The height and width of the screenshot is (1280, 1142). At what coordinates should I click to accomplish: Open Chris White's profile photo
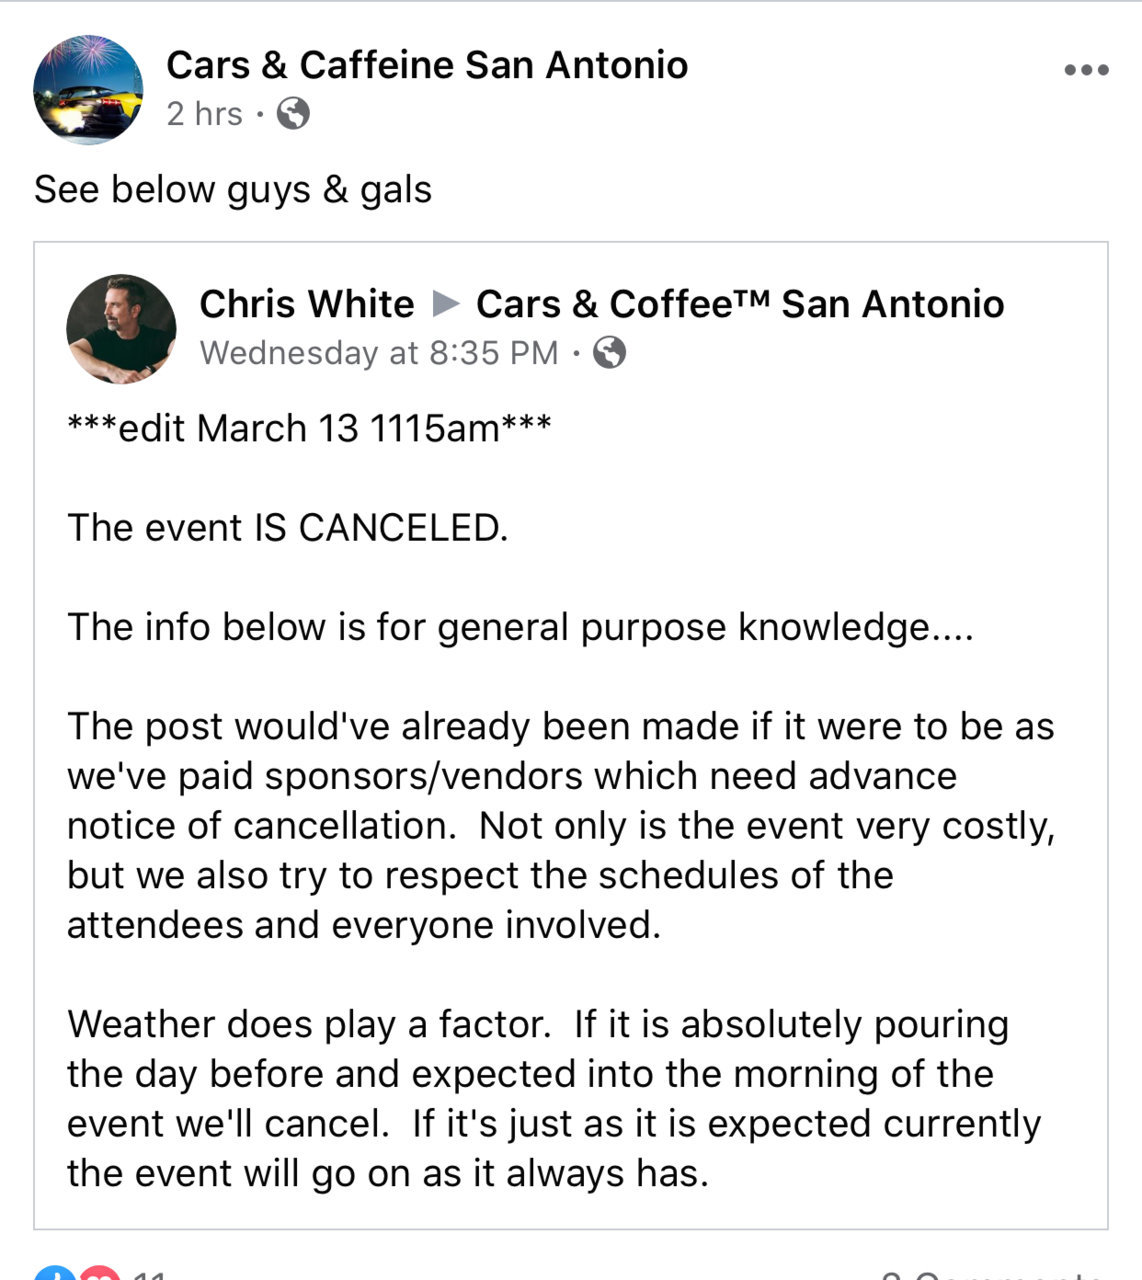click(121, 329)
